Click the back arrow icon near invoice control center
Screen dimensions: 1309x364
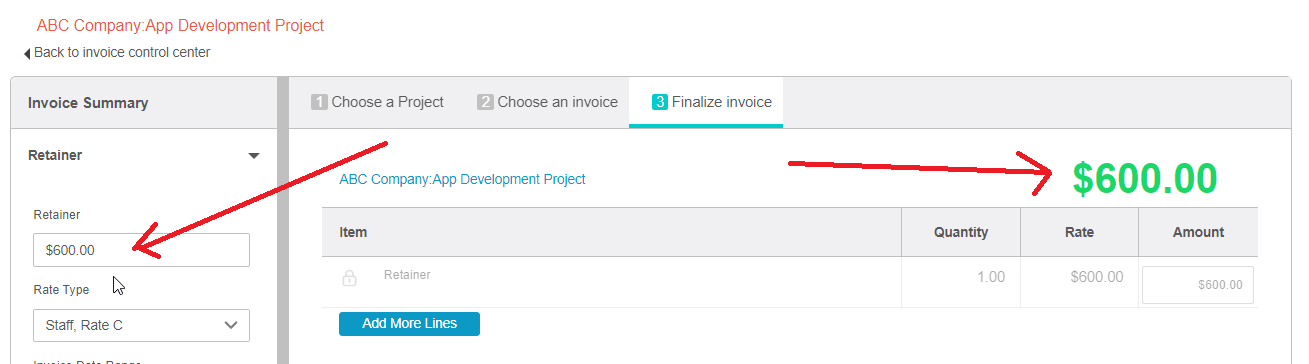point(27,53)
